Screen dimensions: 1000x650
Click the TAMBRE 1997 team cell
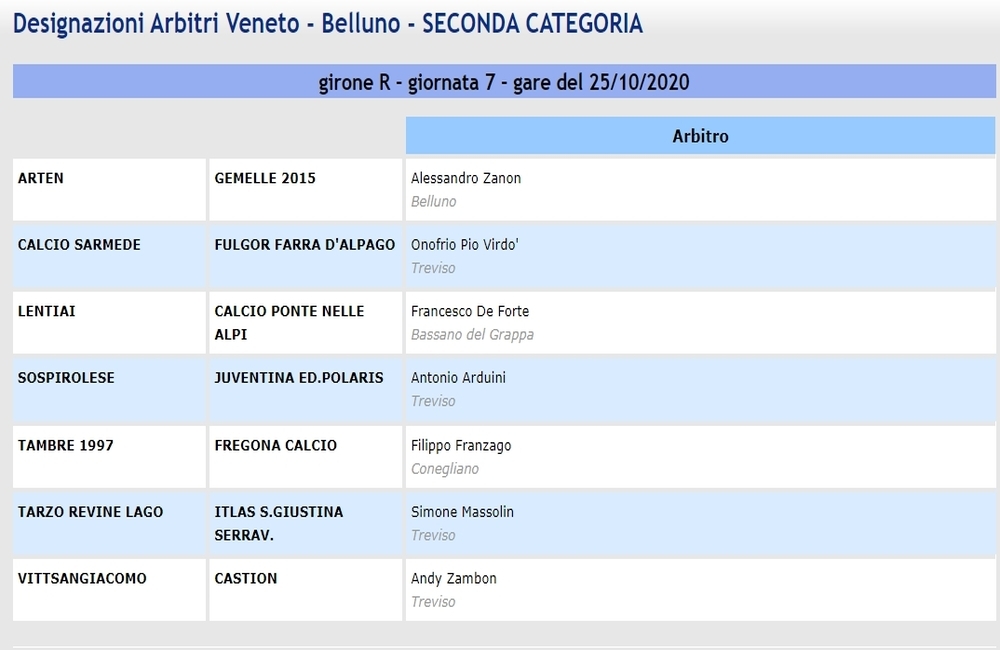click(x=109, y=457)
